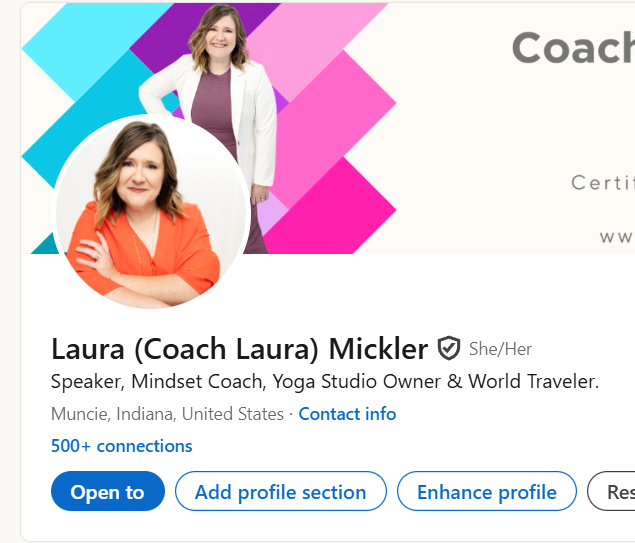Select Add profile section
Image resolution: width=635 pixels, height=543 pixels.
281,491
